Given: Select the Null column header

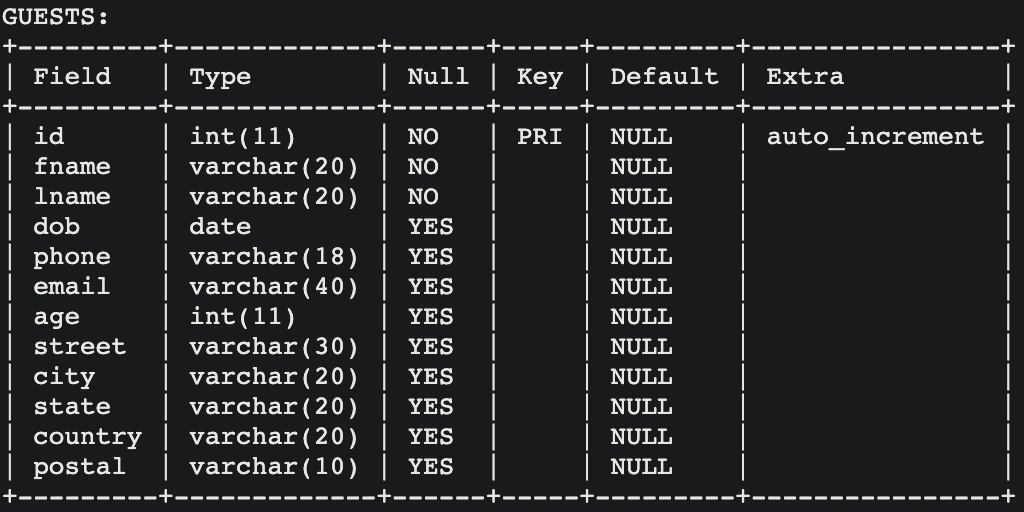Looking at the screenshot, I should pyautogui.click(x=437, y=77).
